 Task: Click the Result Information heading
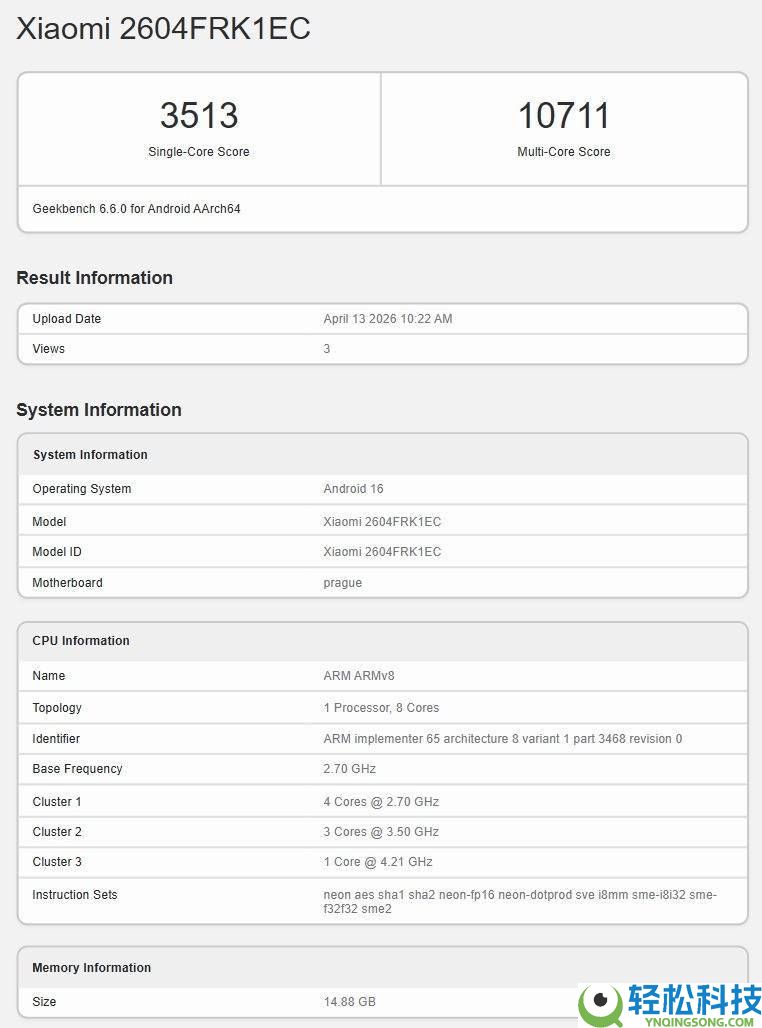click(94, 278)
